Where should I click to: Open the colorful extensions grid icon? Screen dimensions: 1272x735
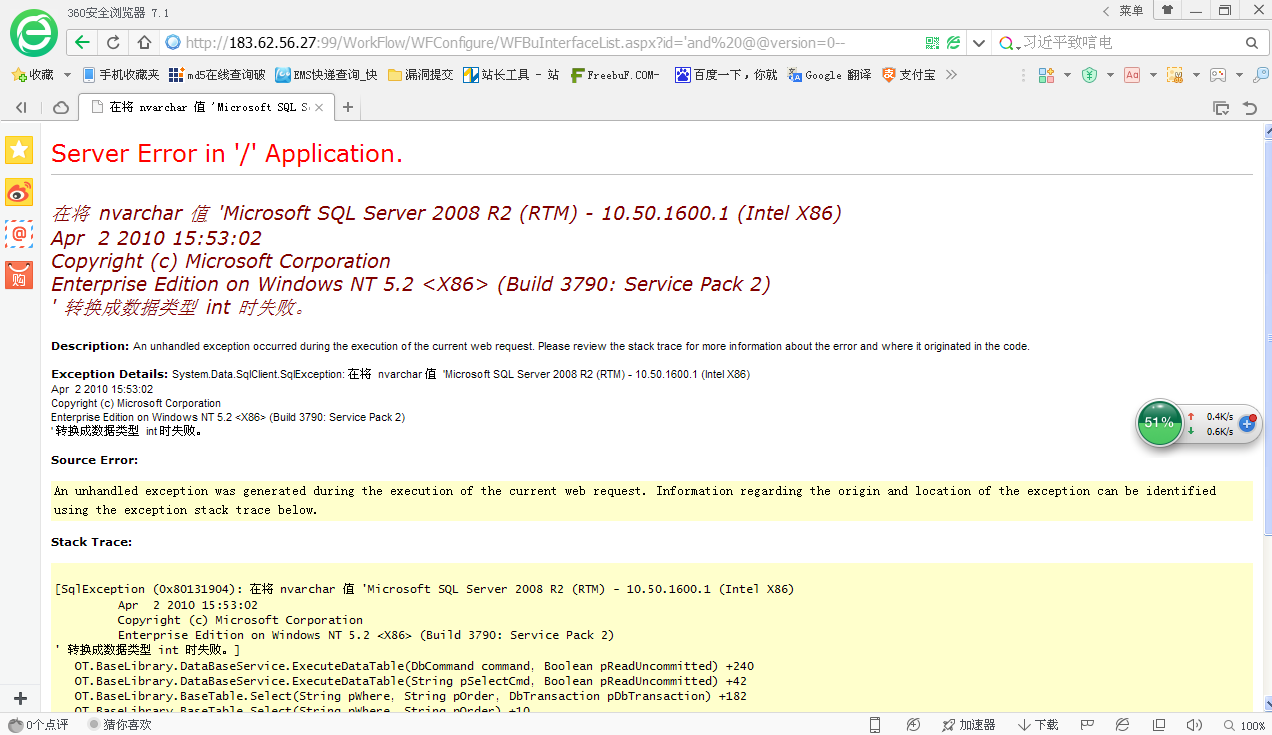pyautogui.click(x=1047, y=75)
